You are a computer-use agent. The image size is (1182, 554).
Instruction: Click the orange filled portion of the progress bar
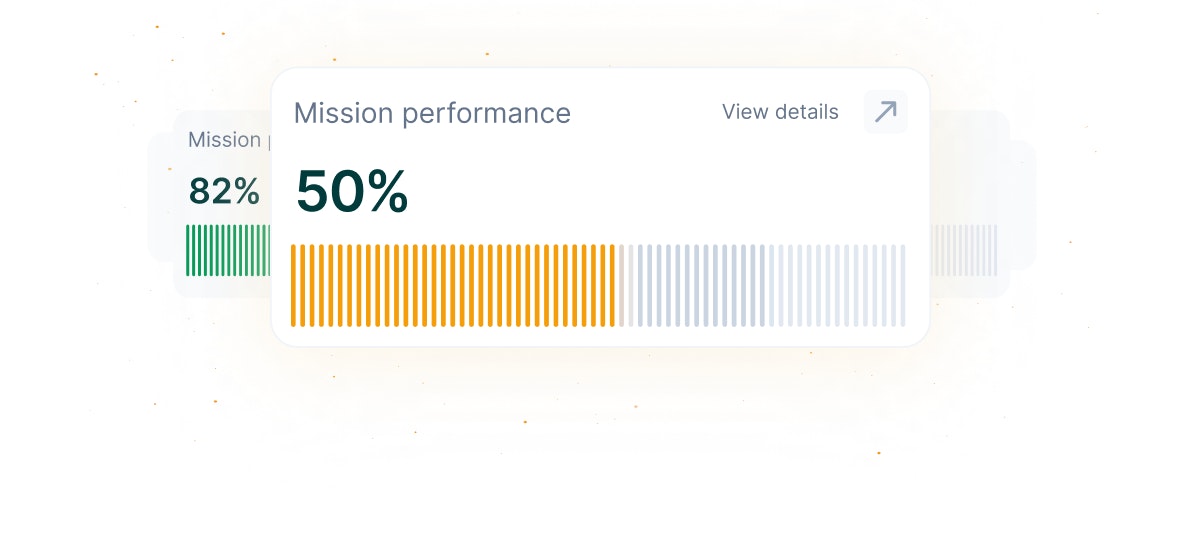(x=453, y=286)
